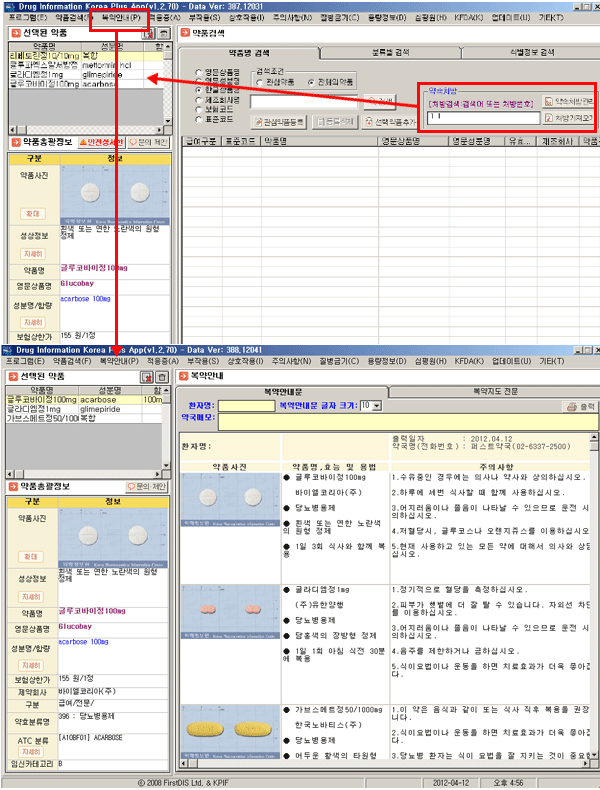The height and width of the screenshot is (790, 600).
Task: Open 상호작용(I) menu in lower window
Action: (245, 361)
